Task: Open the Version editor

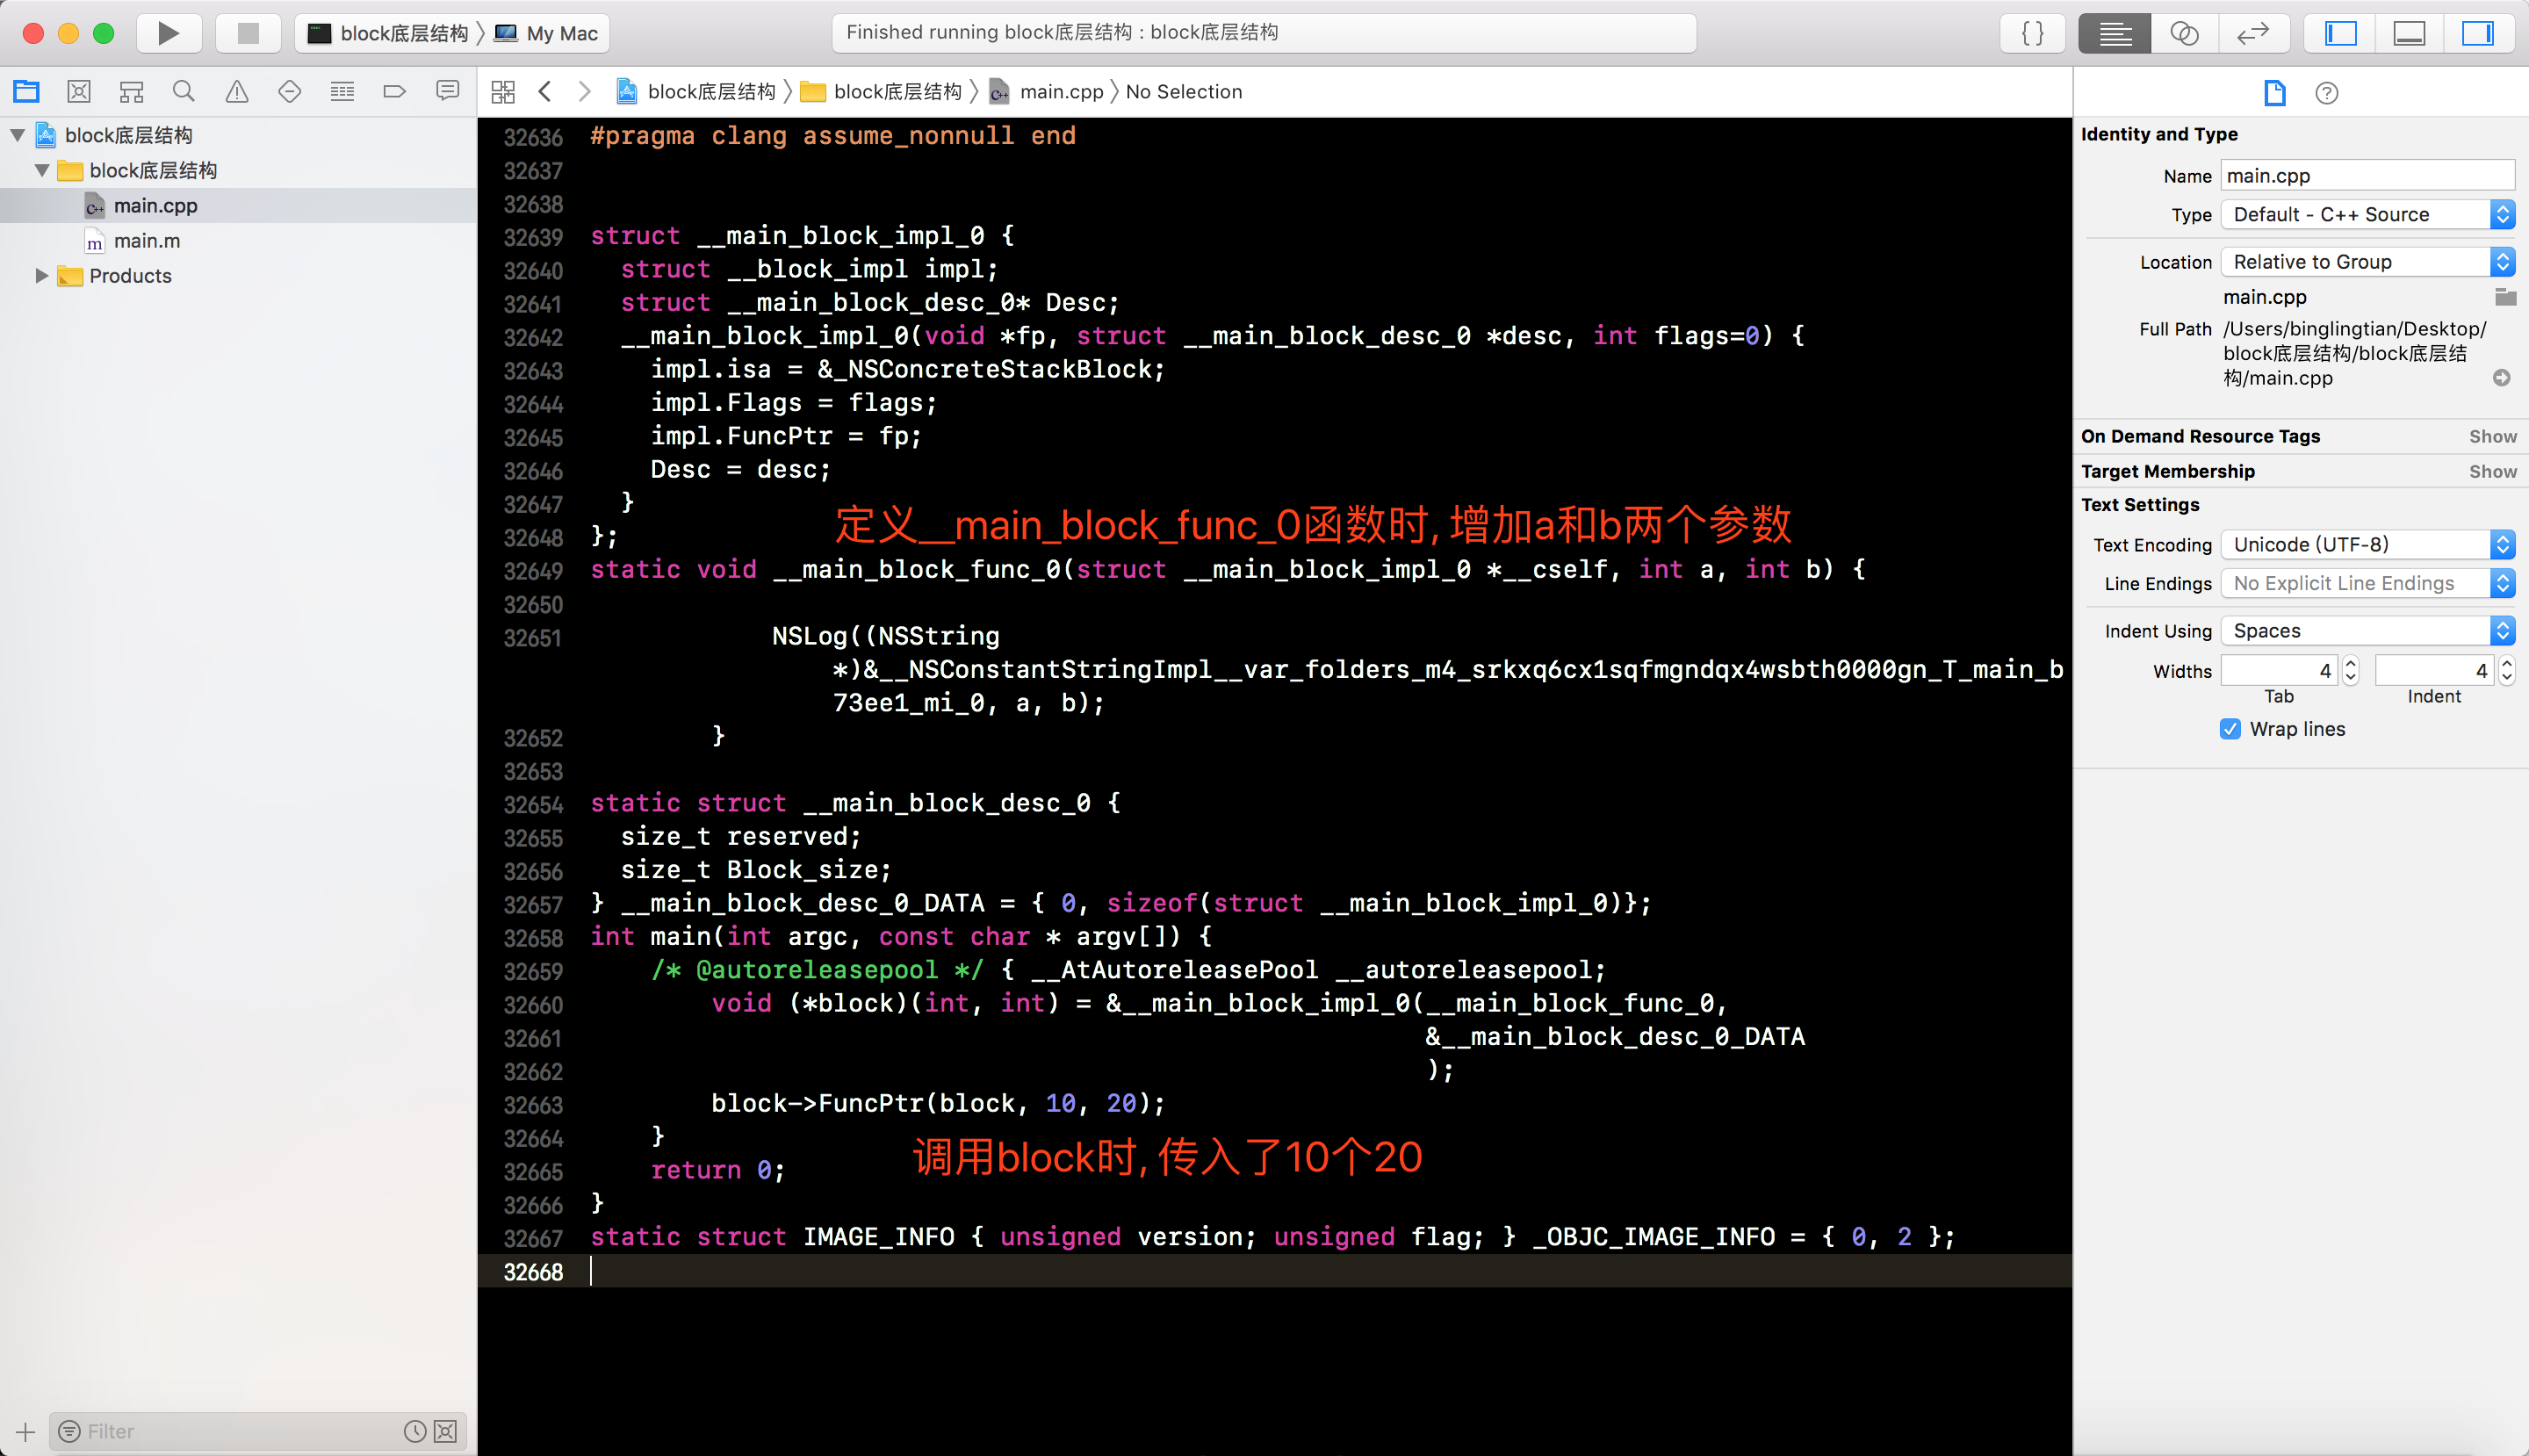Action: tap(2252, 33)
